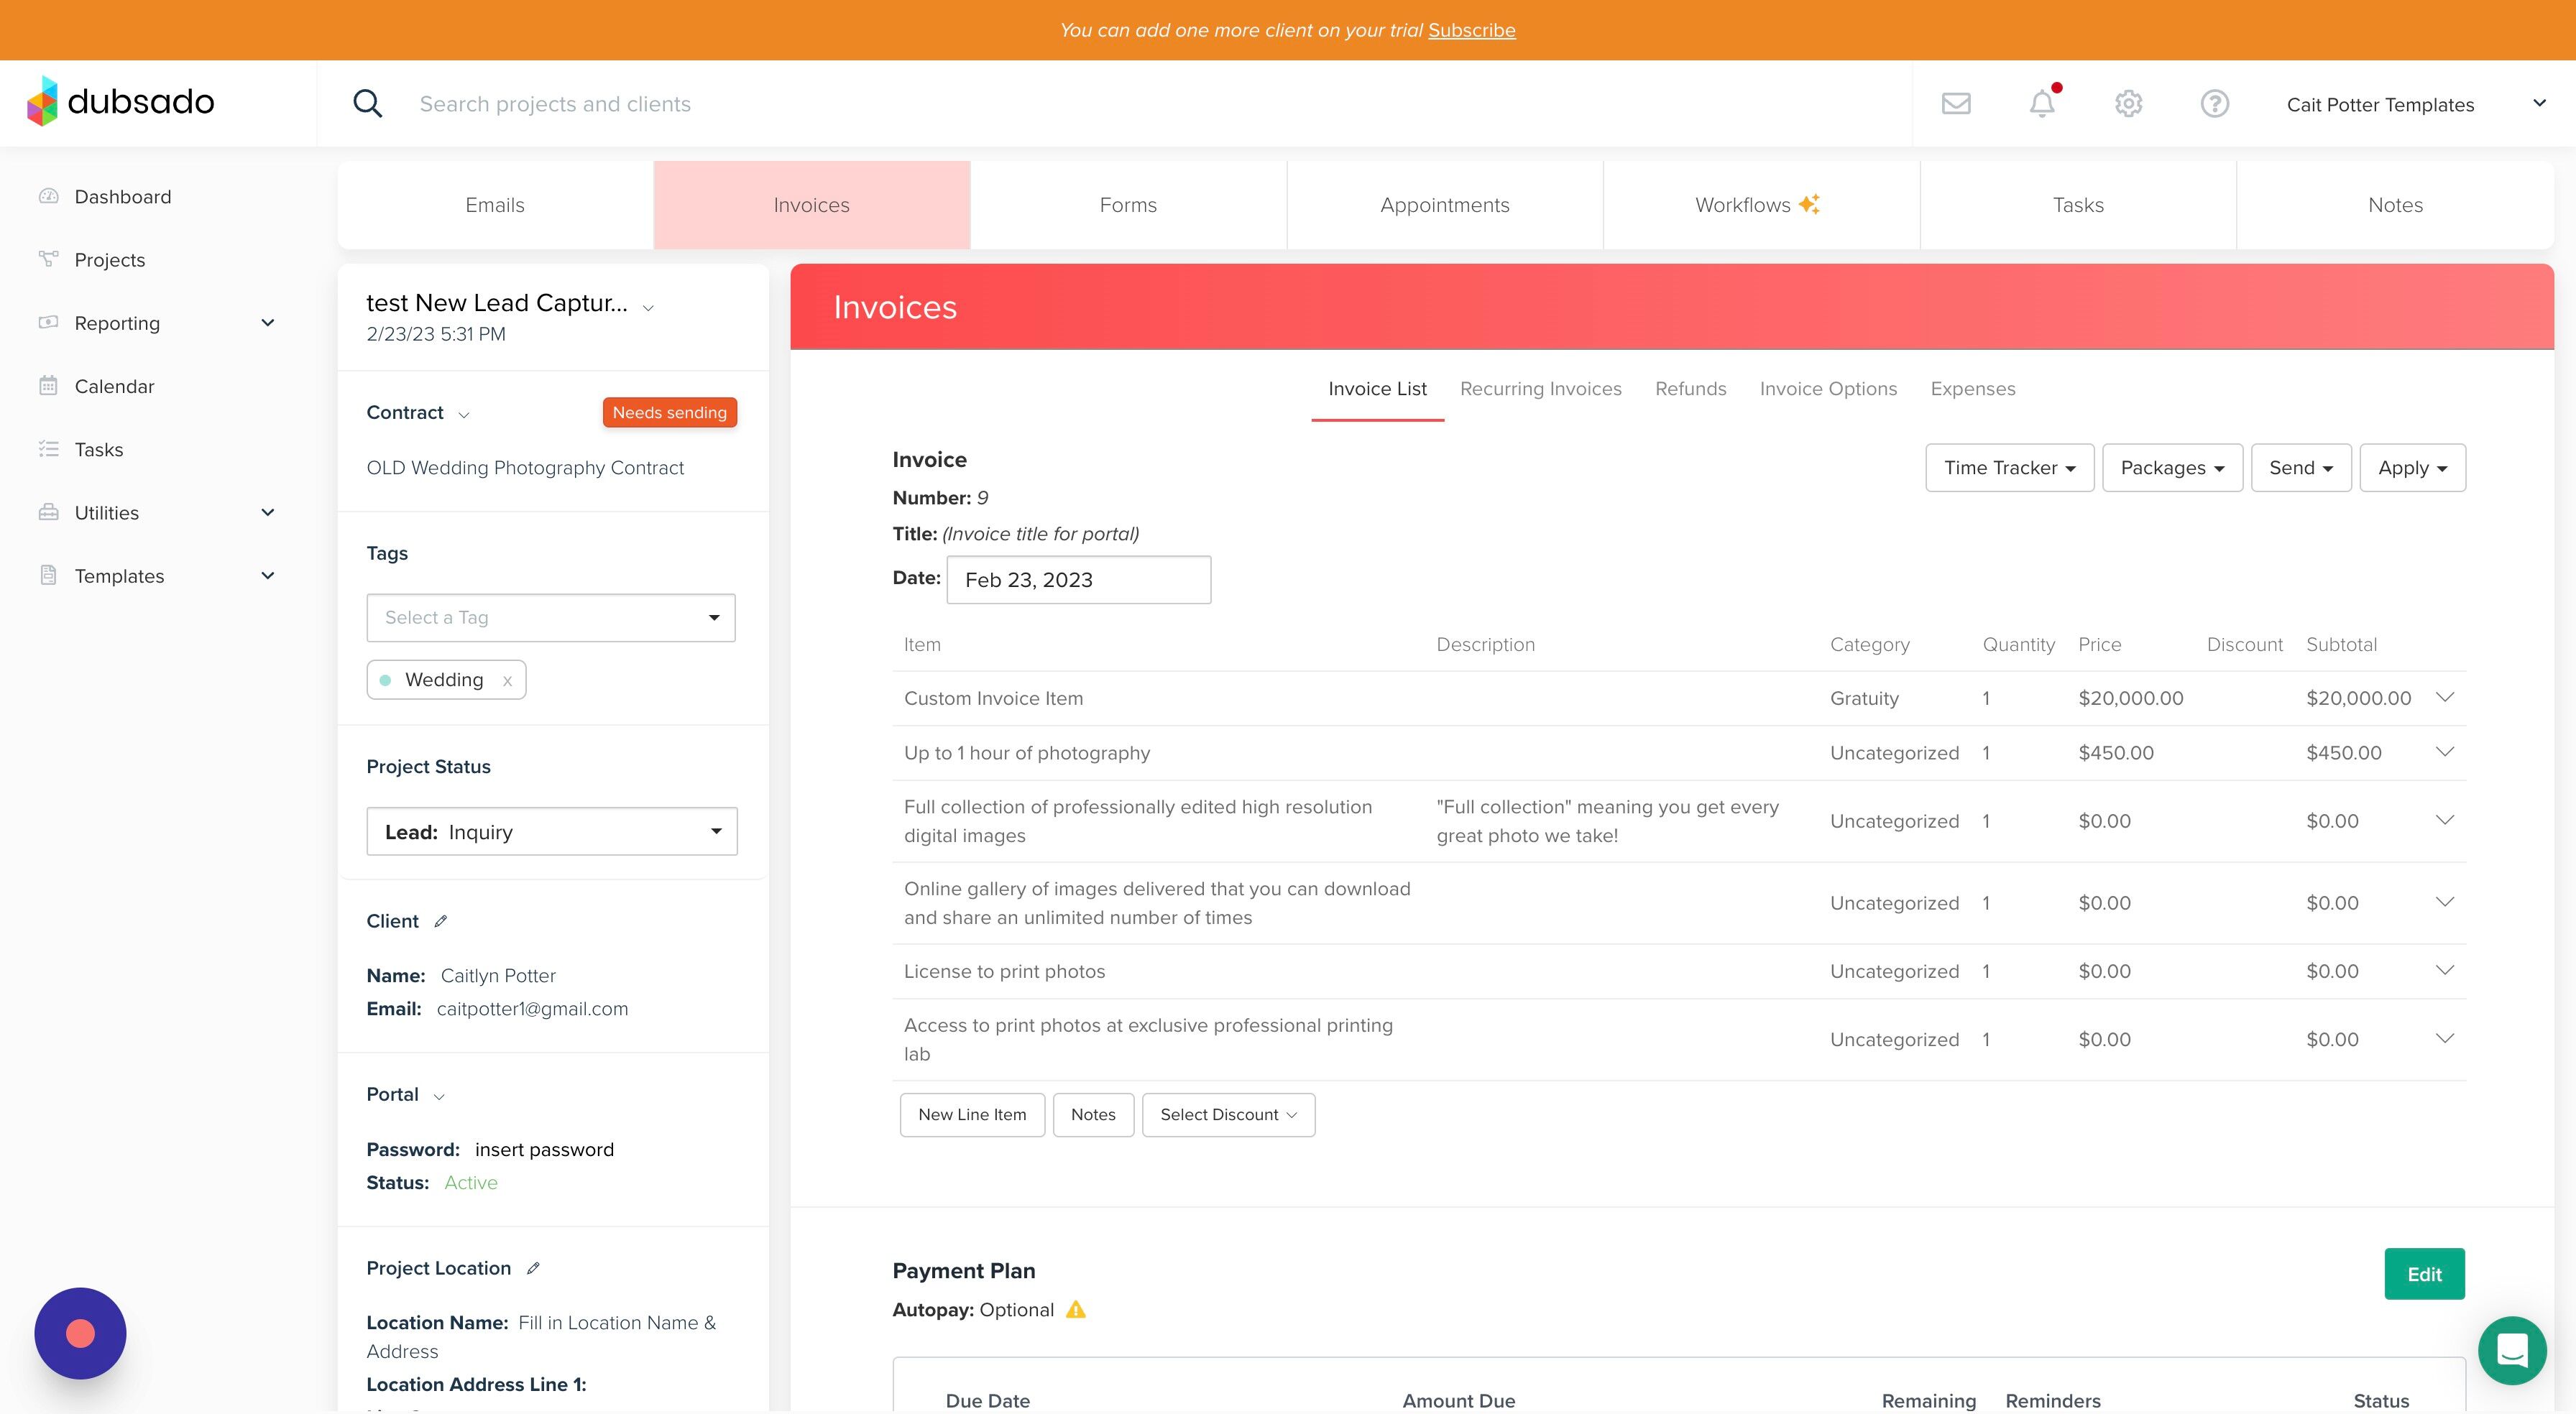Switch to the Recurring Invoices tab
Screen dimensions: 2576x1414
[x=1540, y=389]
